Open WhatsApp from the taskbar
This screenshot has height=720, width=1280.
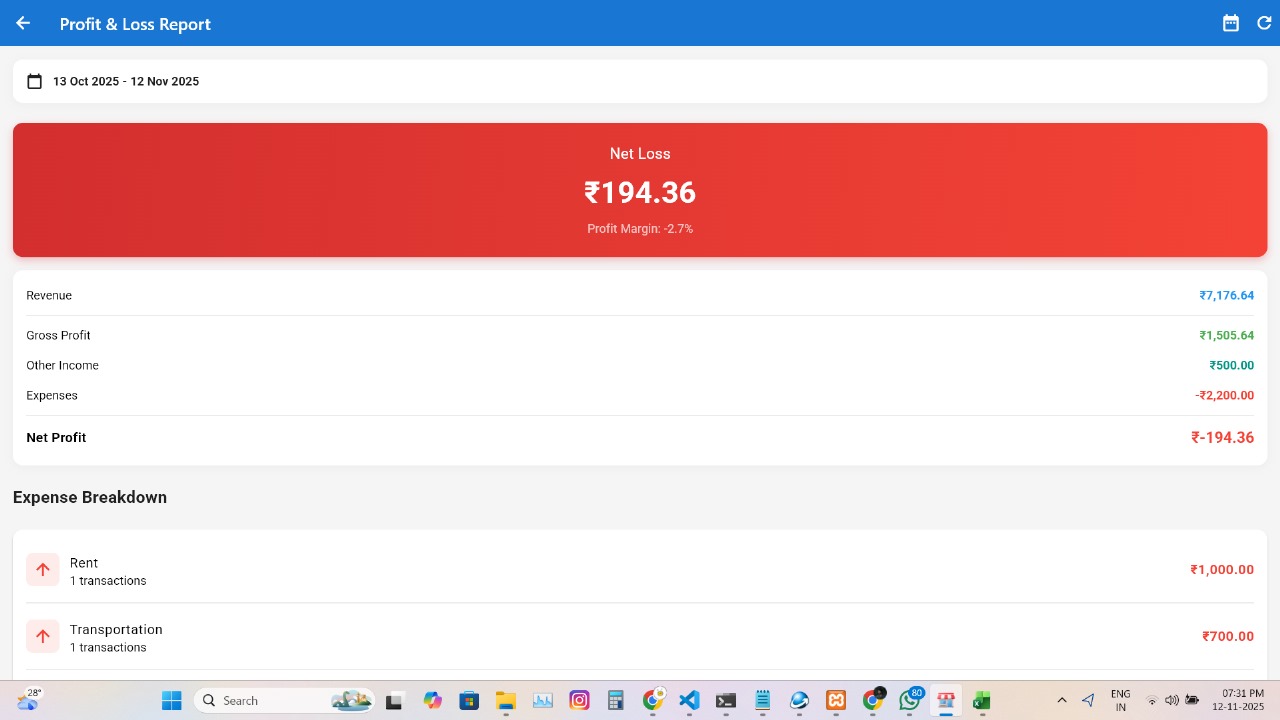(909, 701)
